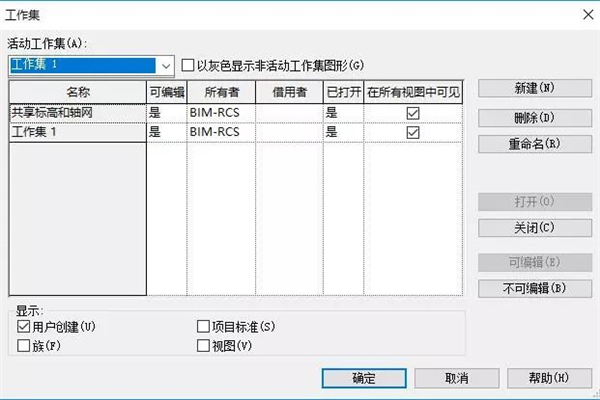The height and width of the screenshot is (400, 600).
Task: Click the 所有者 column header
Action: coord(220,92)
